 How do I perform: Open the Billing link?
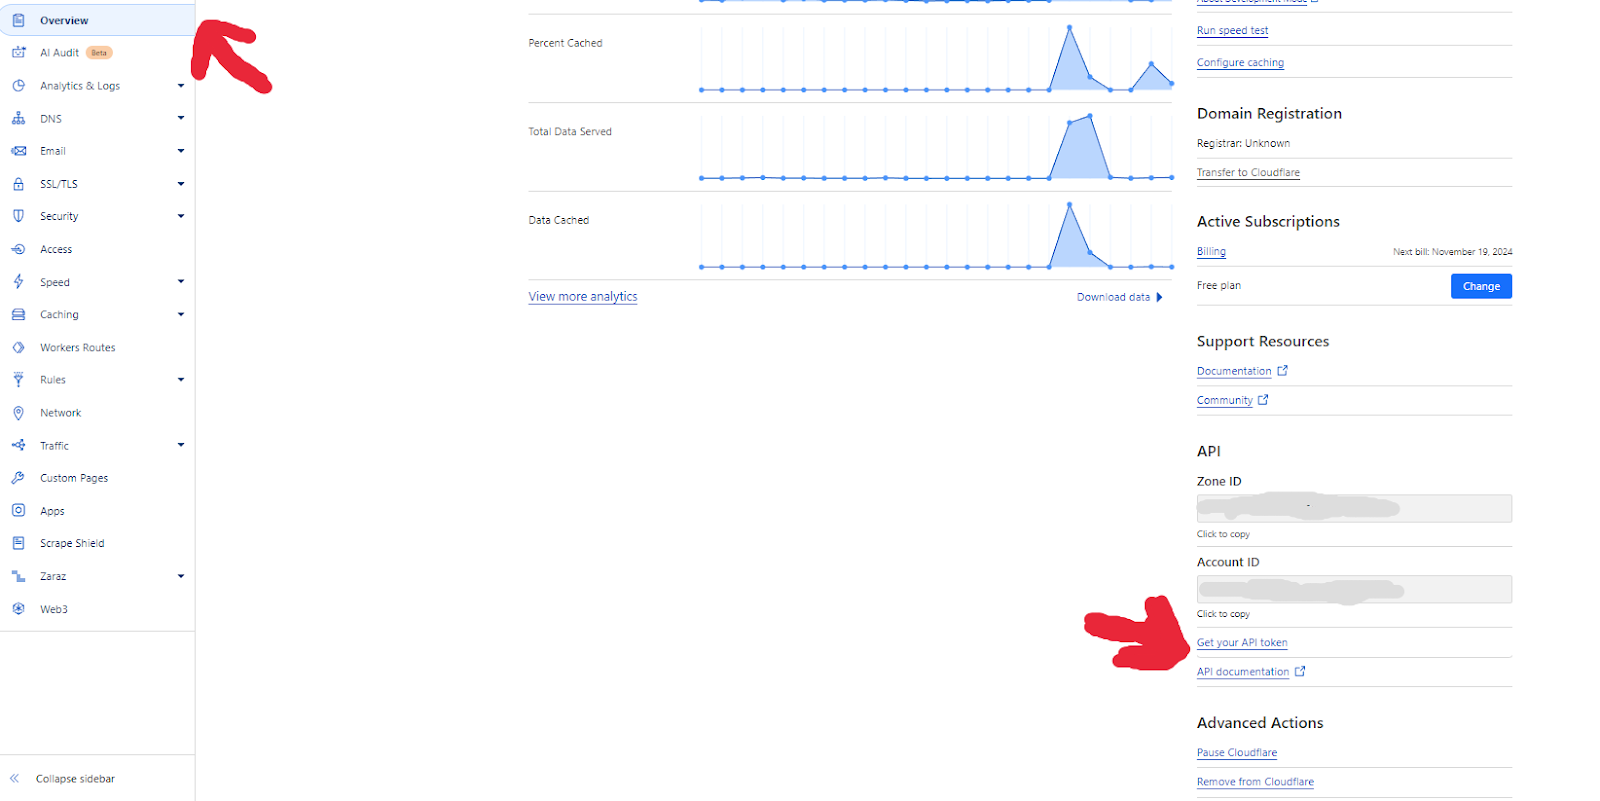[1211, 252]
